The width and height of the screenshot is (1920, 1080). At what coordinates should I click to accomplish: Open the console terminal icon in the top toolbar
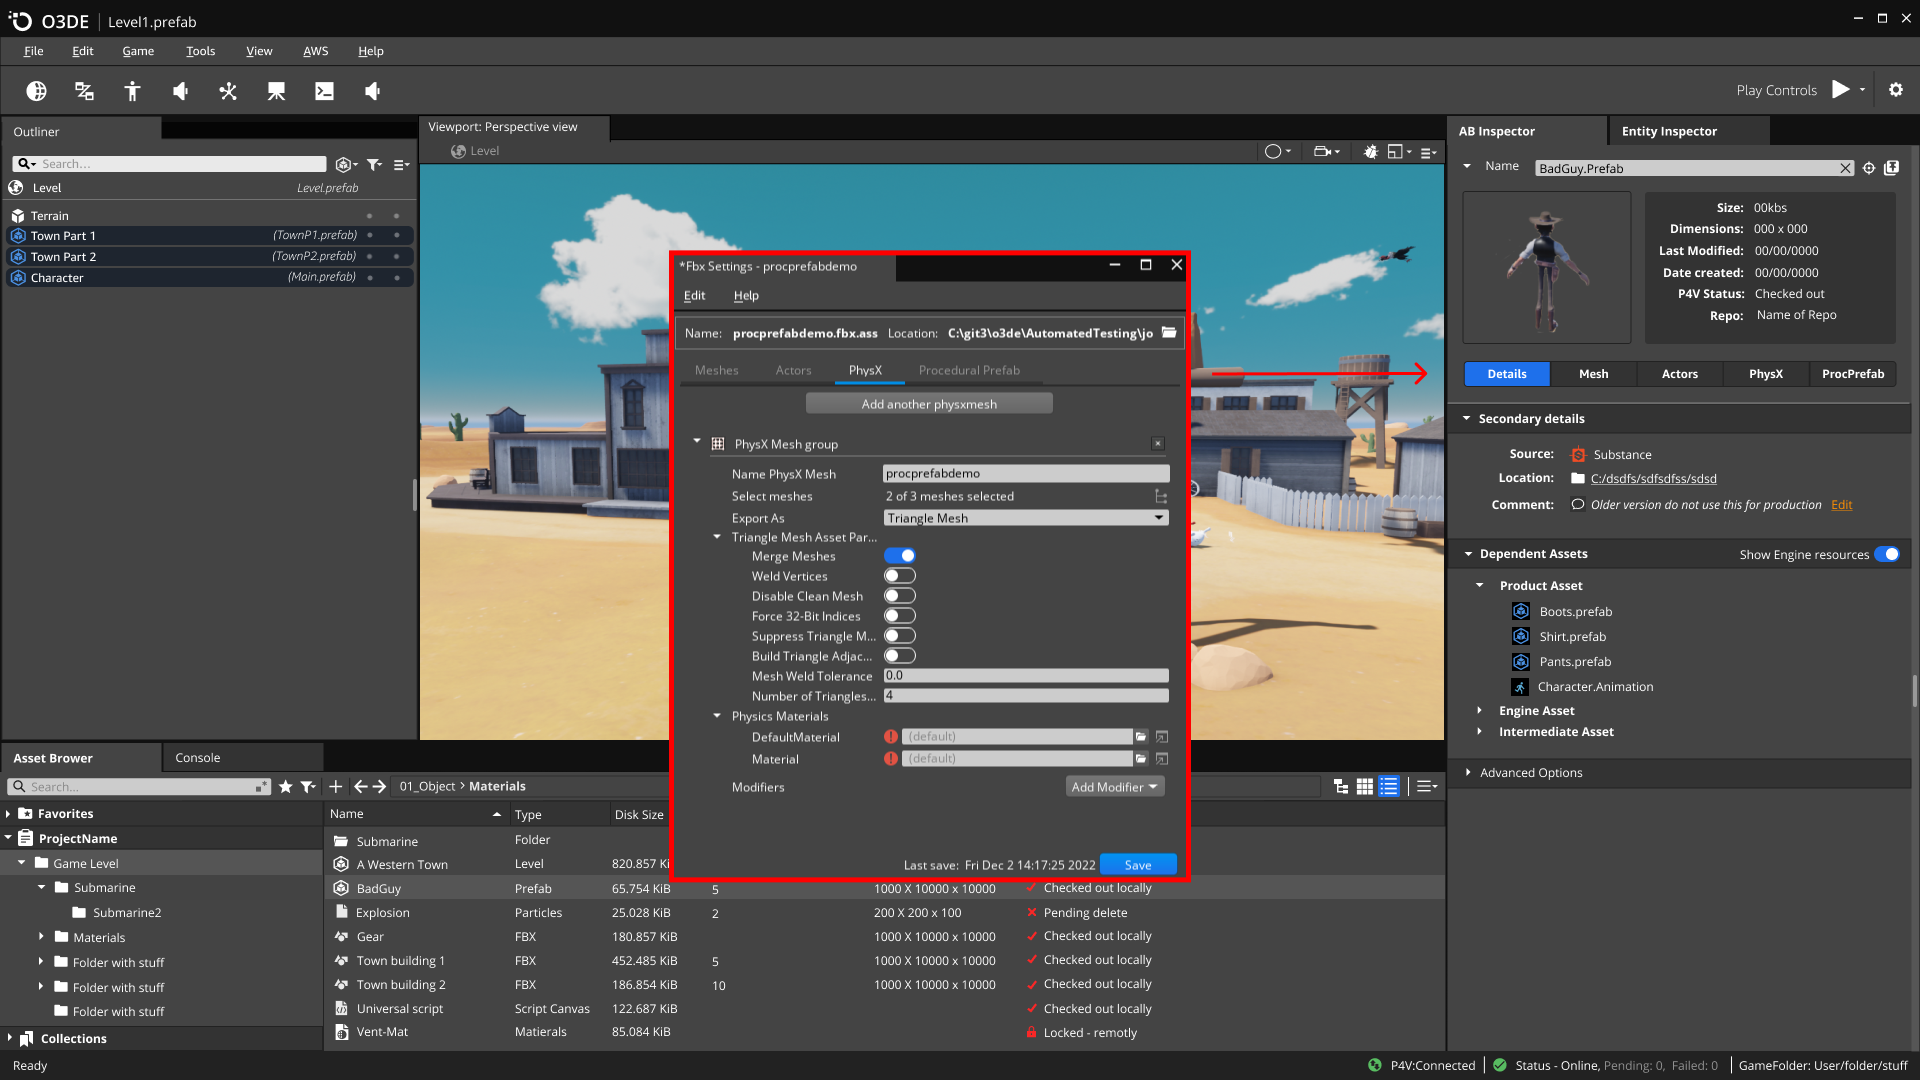[x=324, y=90]
